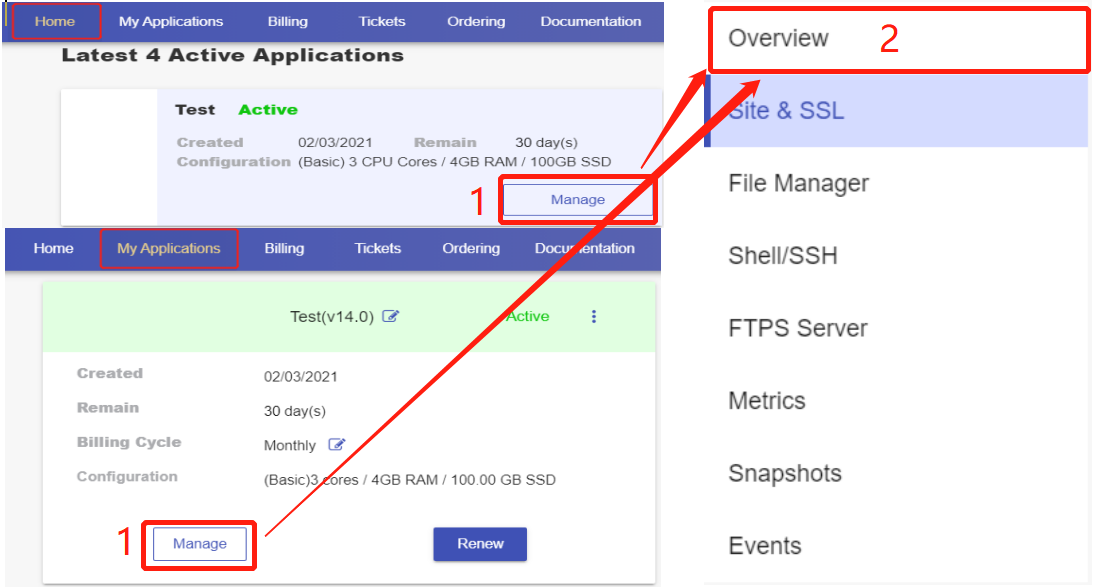
Task: Select FTPS Server menu entry
Action: pos(797,329)
